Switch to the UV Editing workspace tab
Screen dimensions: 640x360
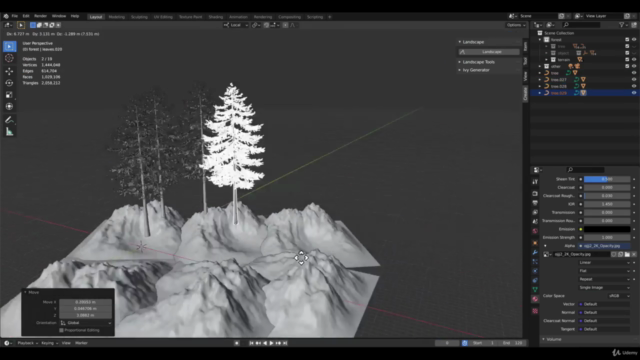pyautogui.click(x=163, y=17)
